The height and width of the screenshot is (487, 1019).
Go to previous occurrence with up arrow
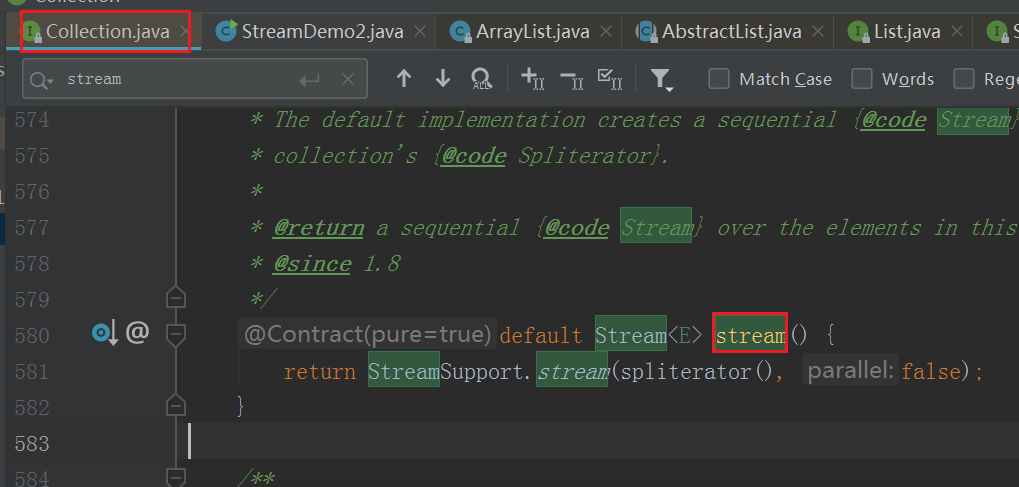pos(404,79)
